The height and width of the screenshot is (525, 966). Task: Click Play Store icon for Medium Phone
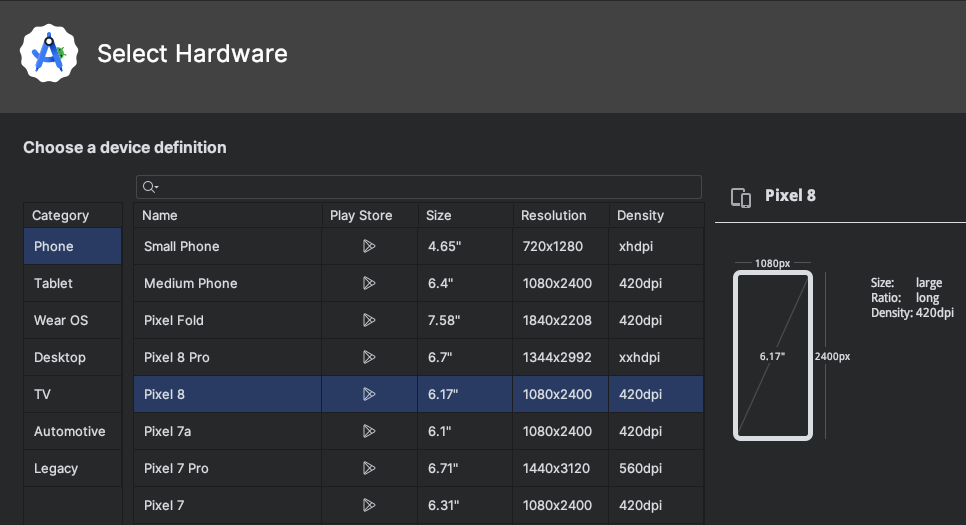(x=369, y=283)
